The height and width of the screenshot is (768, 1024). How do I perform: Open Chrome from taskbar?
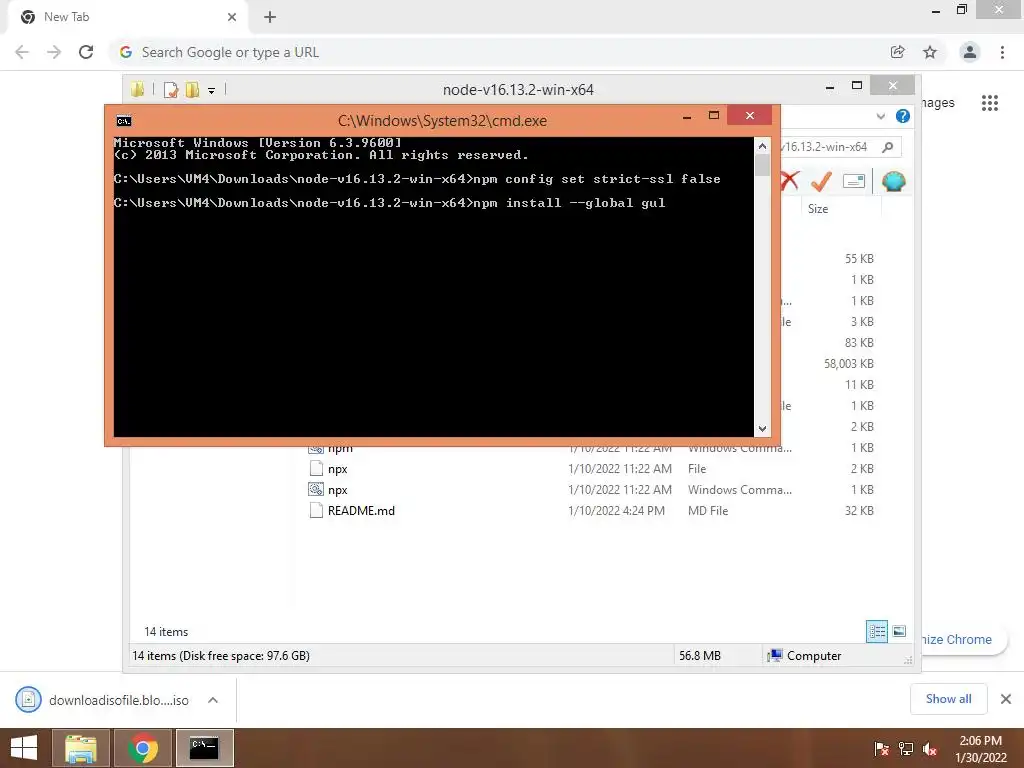pos(143,748)
